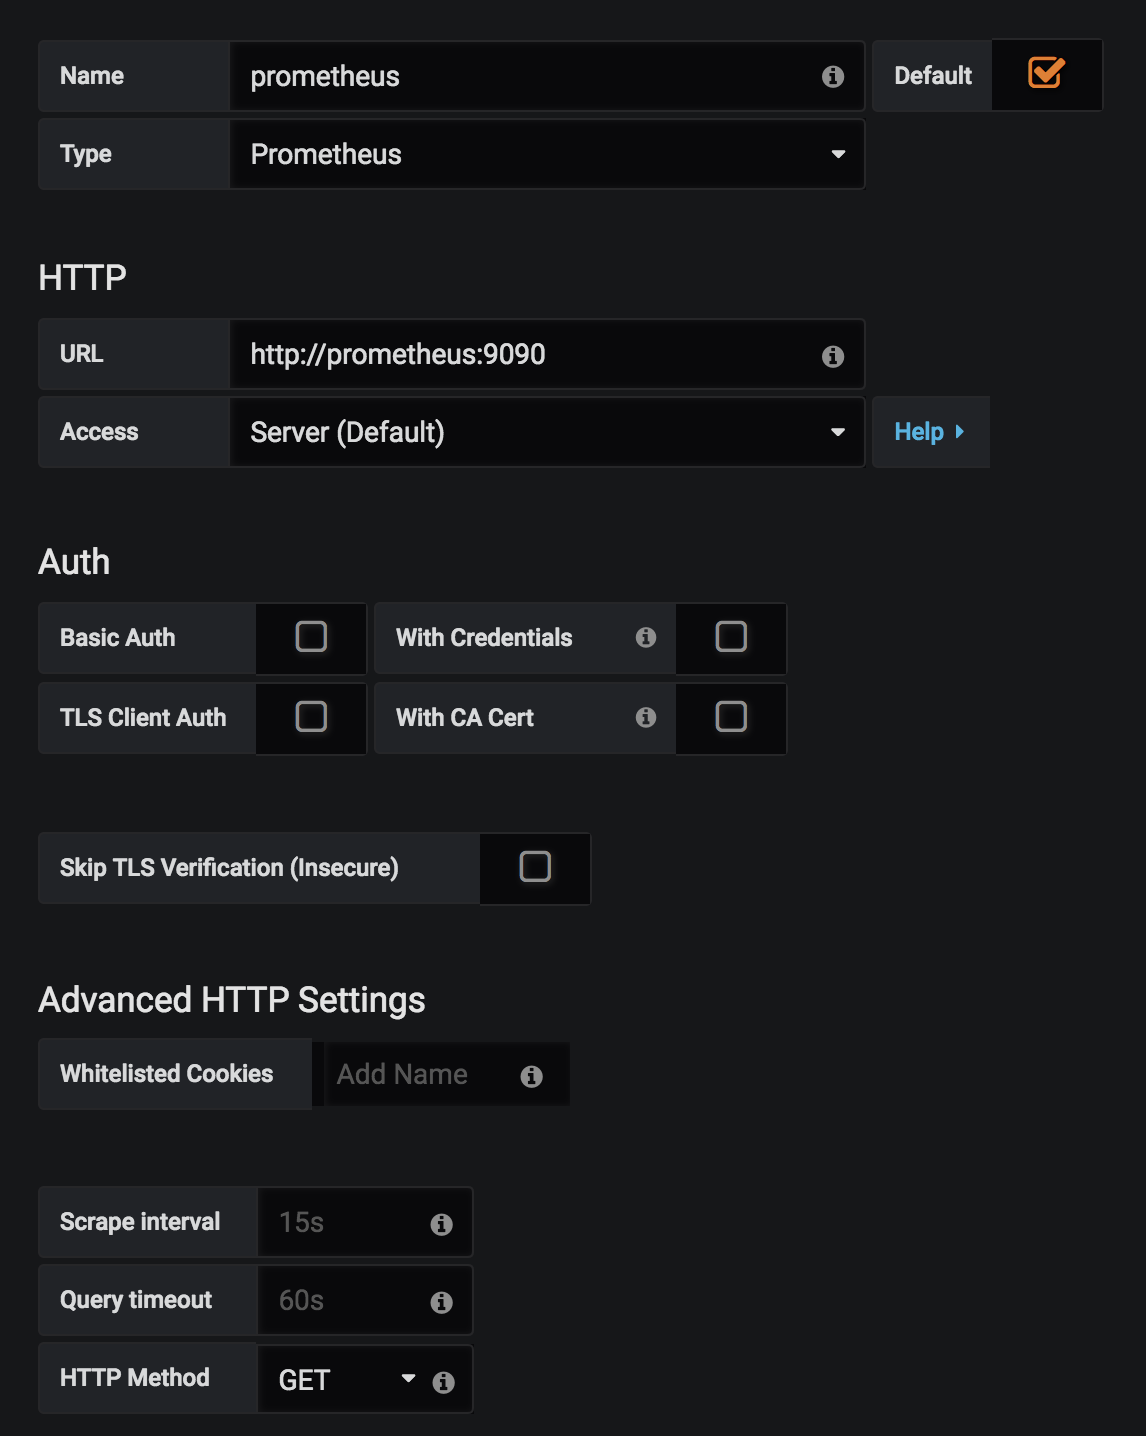Click the Basic Auth label
Image resolution: width=1146 pixels, height=1436 pixels.
pyautogui.click(x=117, y=638)
